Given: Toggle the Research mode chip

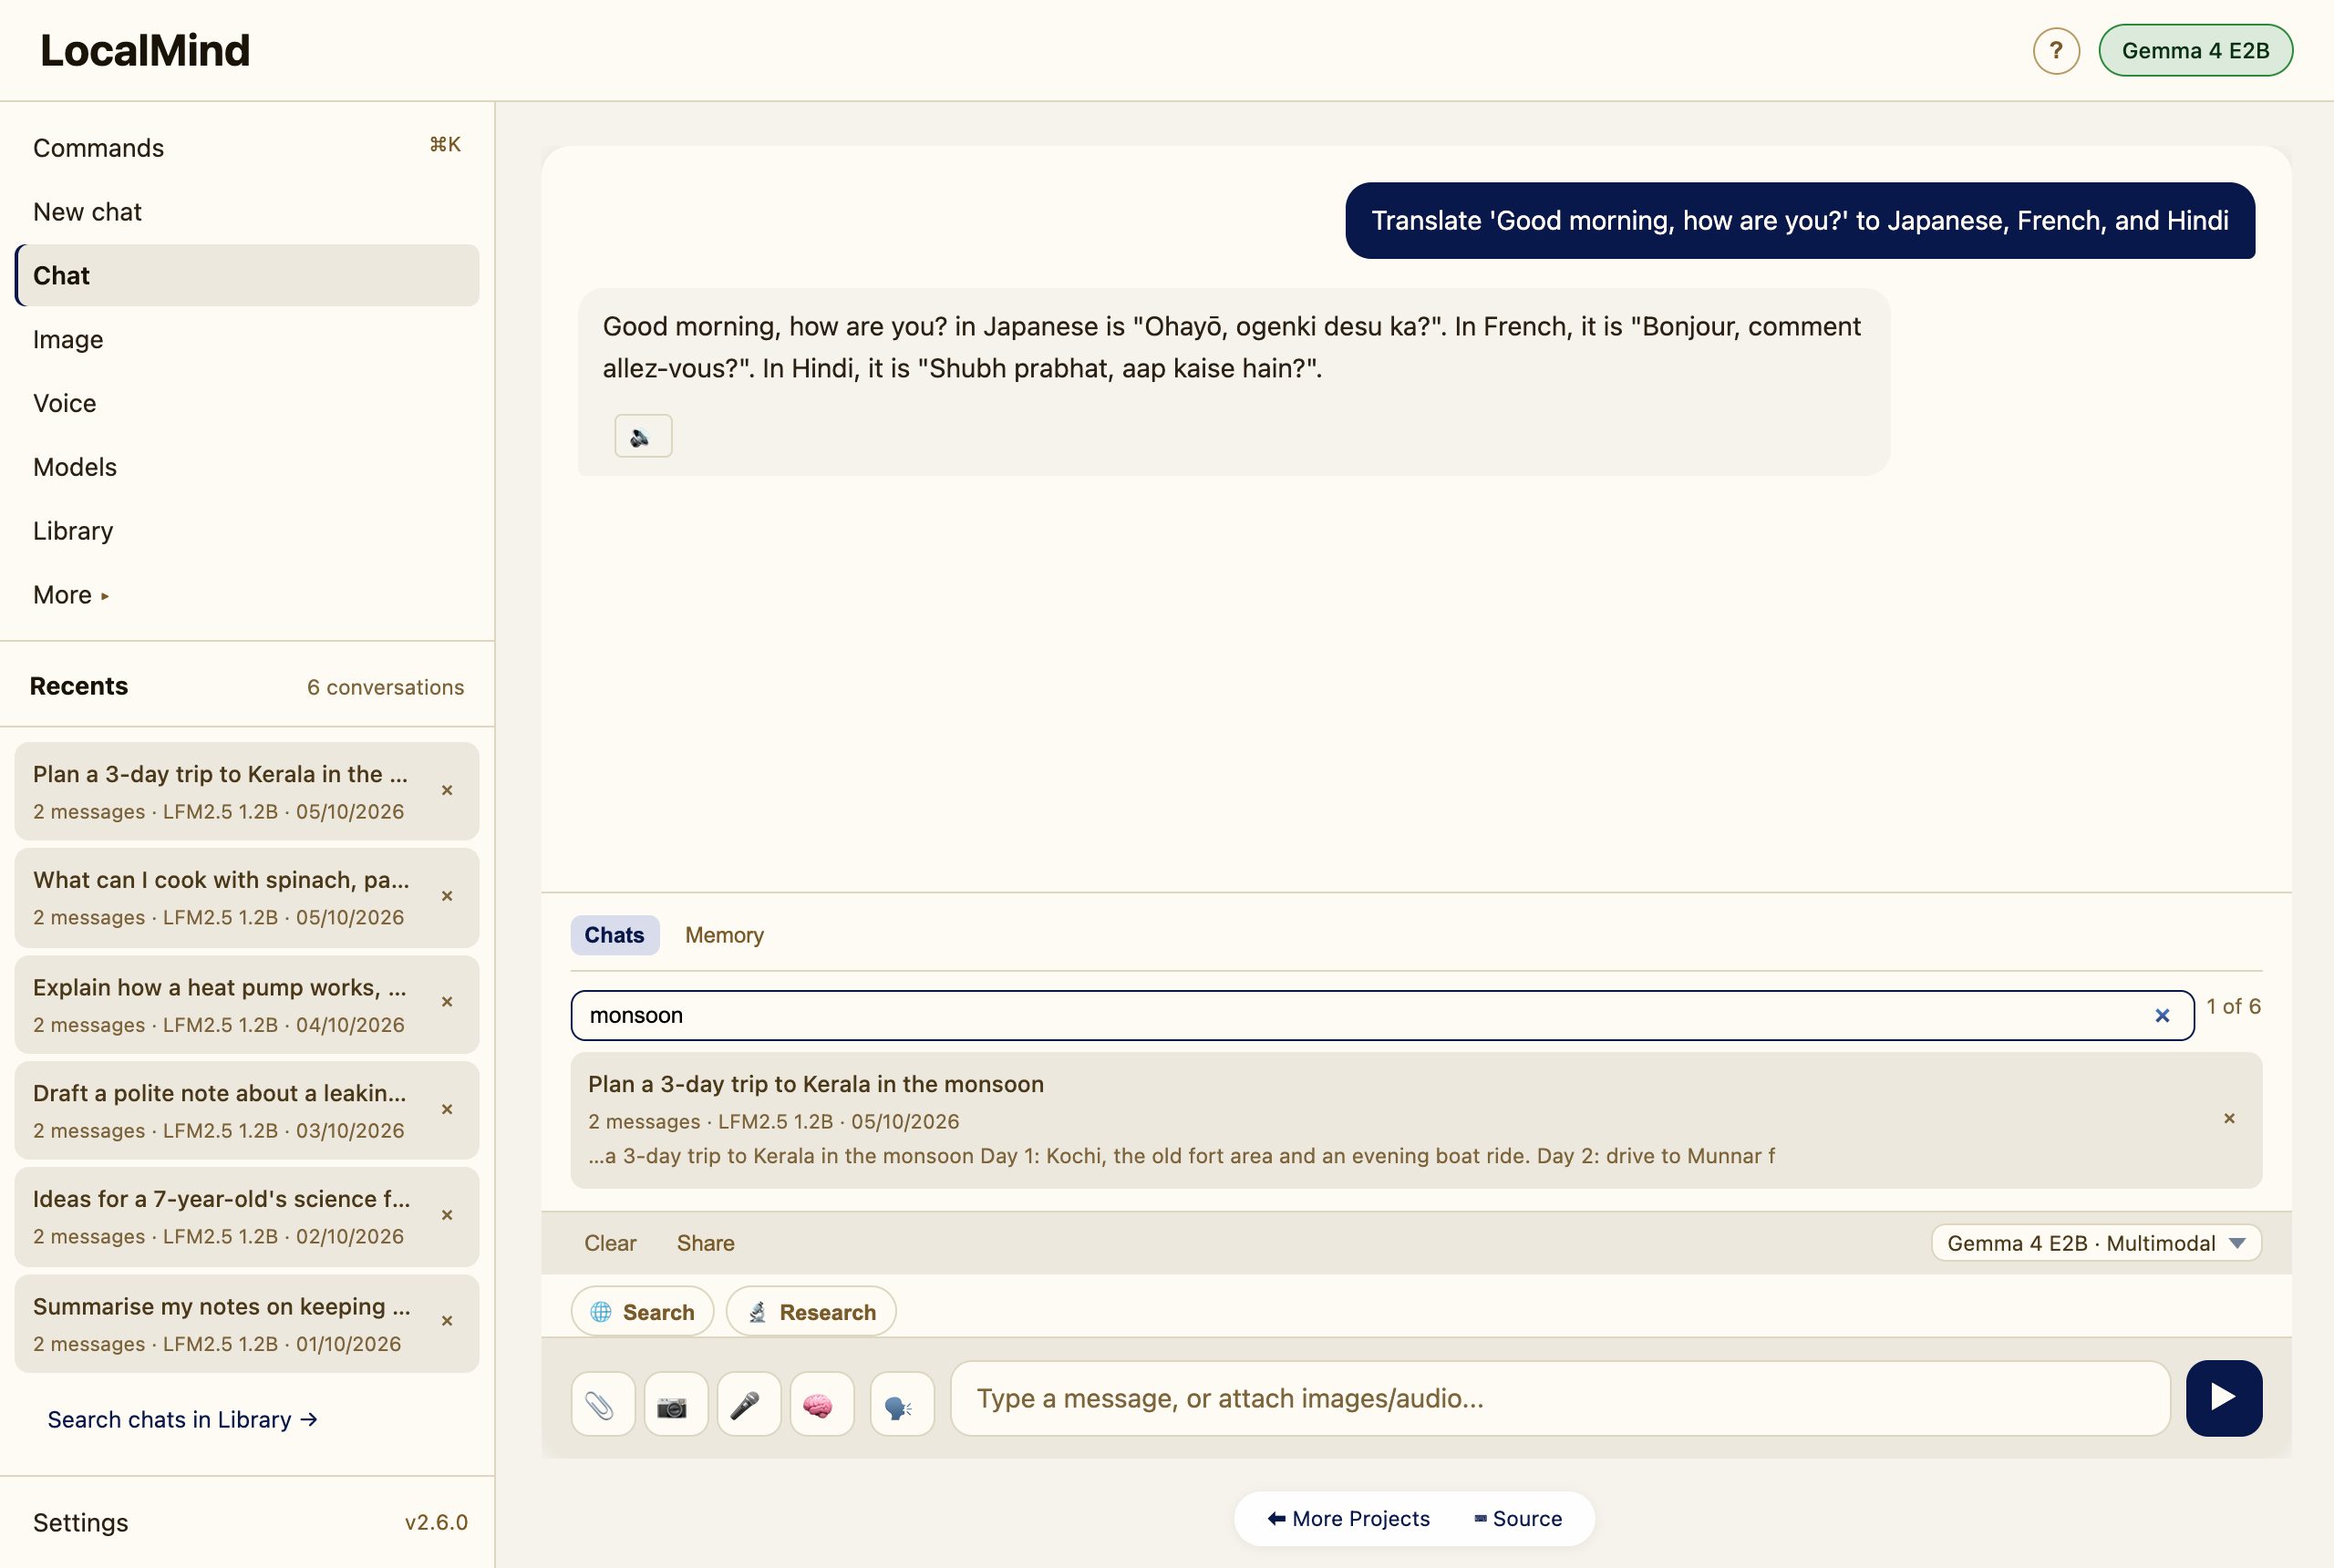Looking at the screenshot, I should click(x=811, y=1311).
